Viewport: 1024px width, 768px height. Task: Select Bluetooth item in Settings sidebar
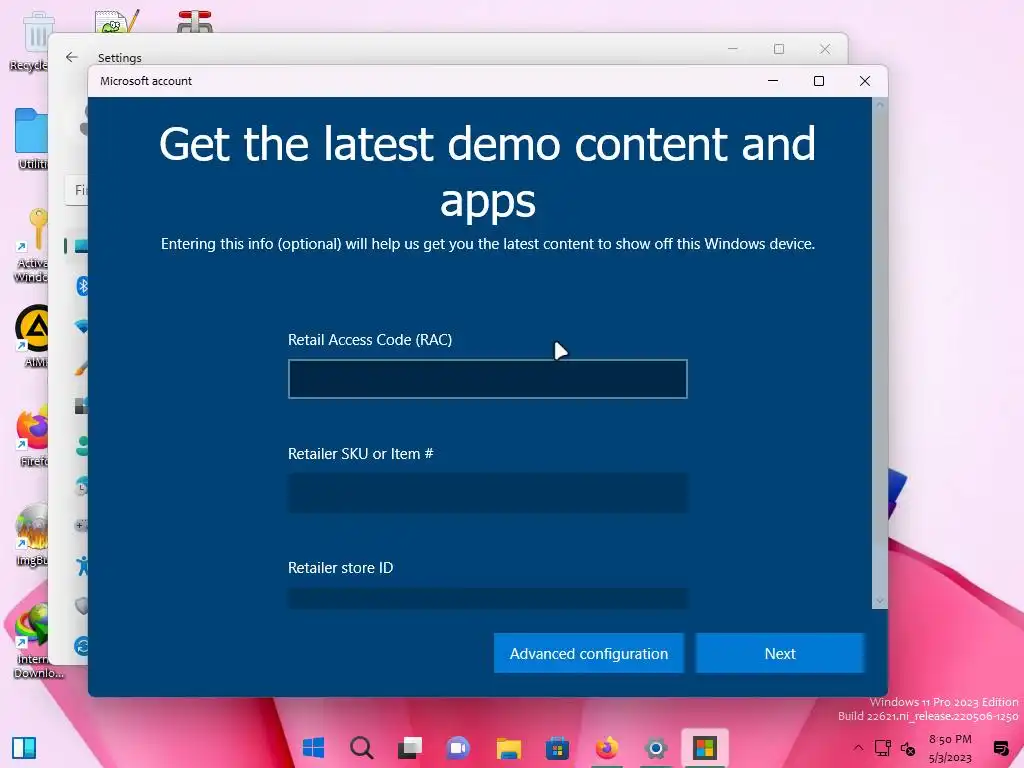coord(82,286)
